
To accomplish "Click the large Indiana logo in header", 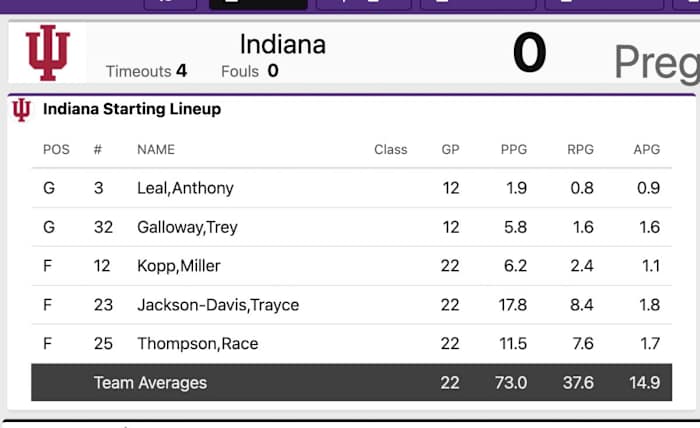I will pyautogui.click(x=48, y=53).
